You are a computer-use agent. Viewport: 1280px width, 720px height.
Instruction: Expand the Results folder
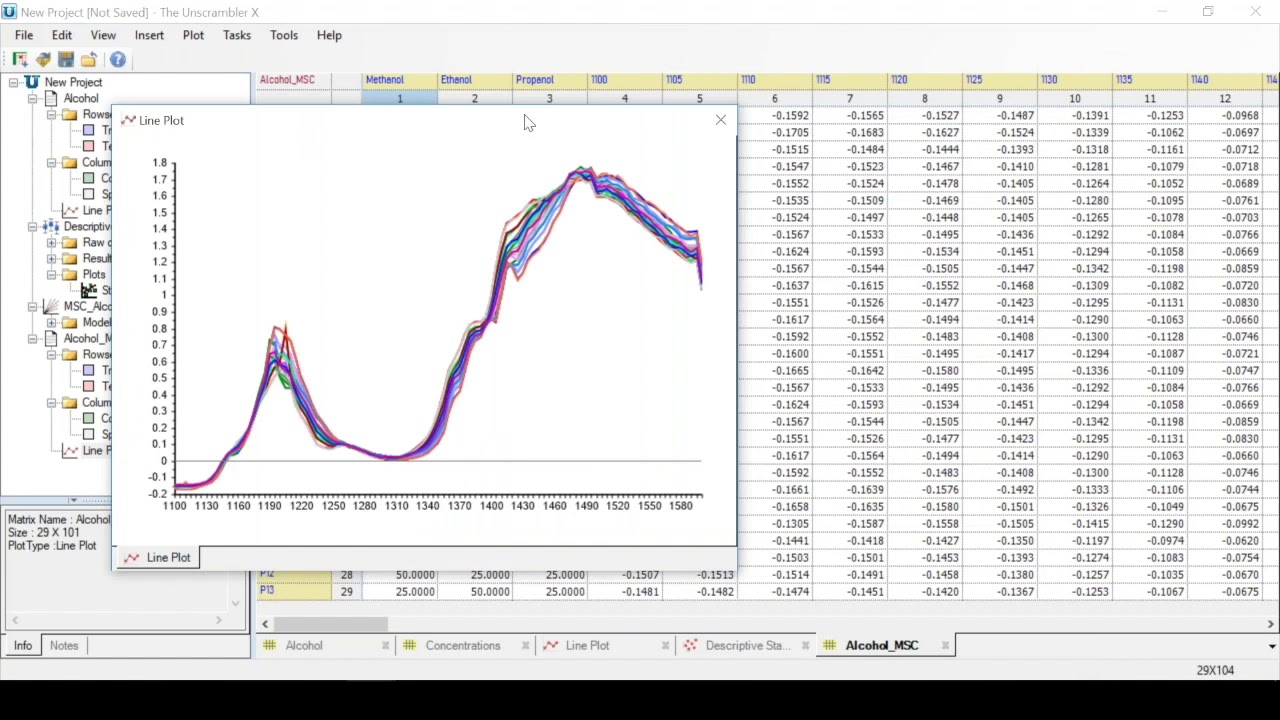tap(51, 258)
